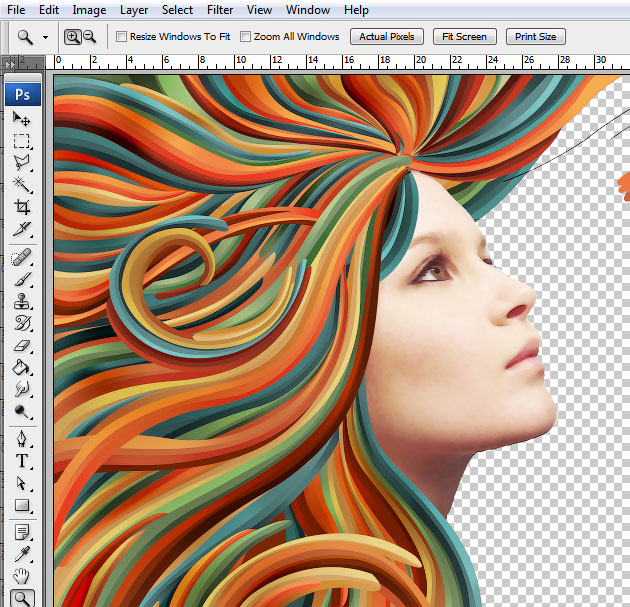
Task: Select the Brush tool
Action: tap(22, 279)
